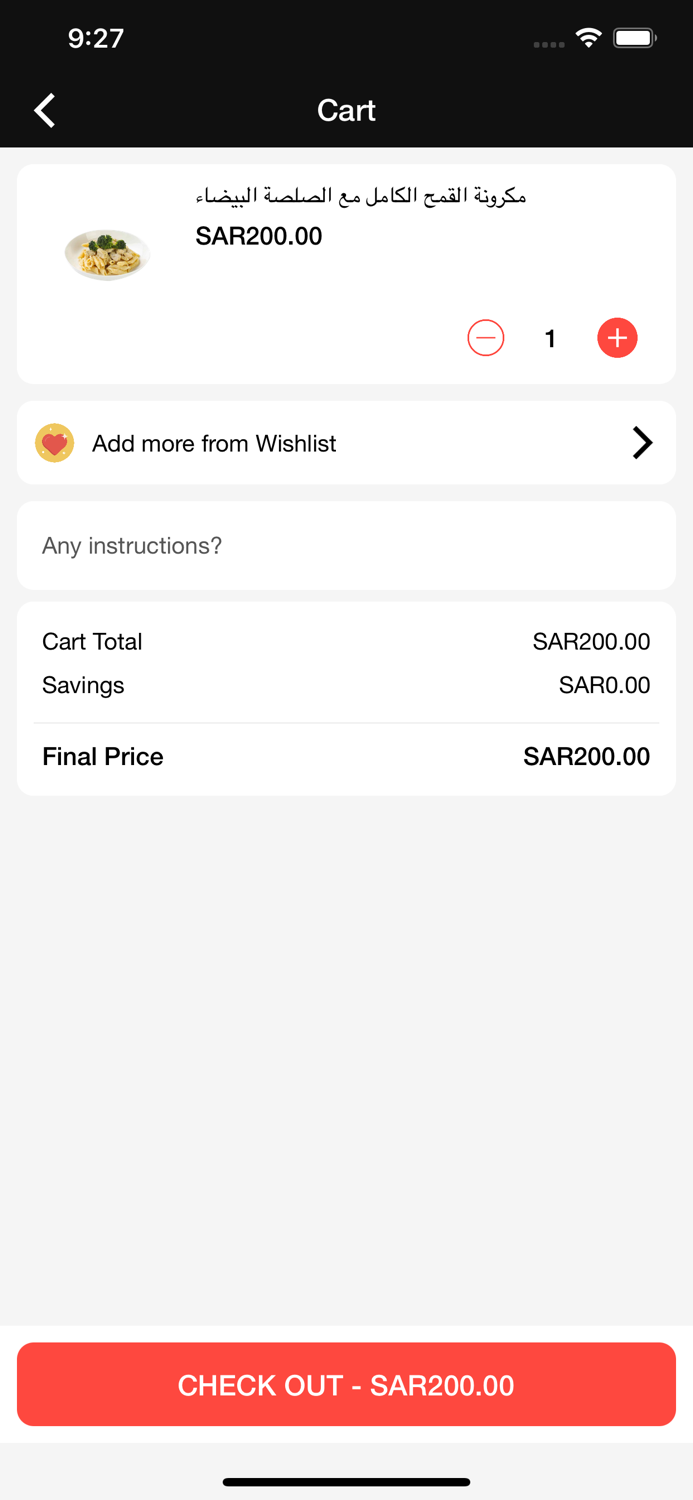Tap the home indicator bar
Image resolution: width=693 pixels, height=1500 pixels.
coord(346,1482)
